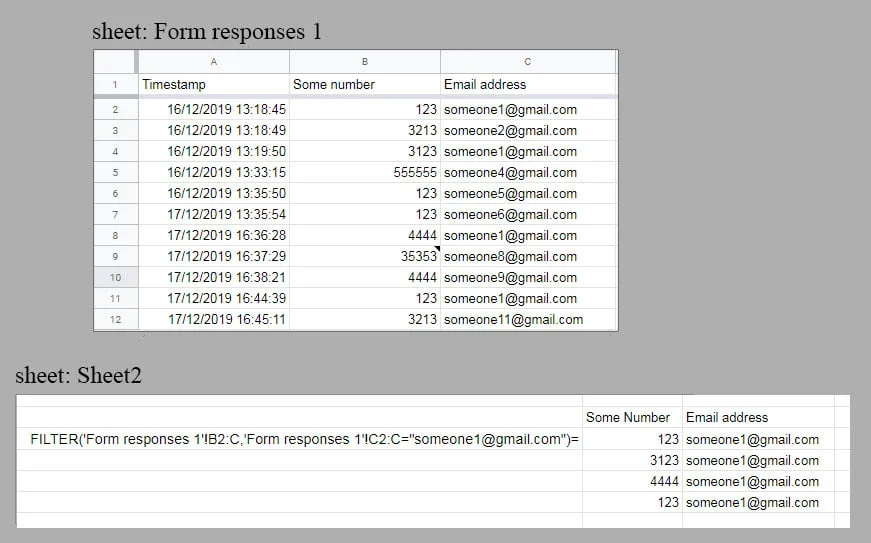The height and width of the screenshot is (543, 871).
Task: Select cell with timestamp 16/12/2019 13:35:50
Action: click(214, 193)
